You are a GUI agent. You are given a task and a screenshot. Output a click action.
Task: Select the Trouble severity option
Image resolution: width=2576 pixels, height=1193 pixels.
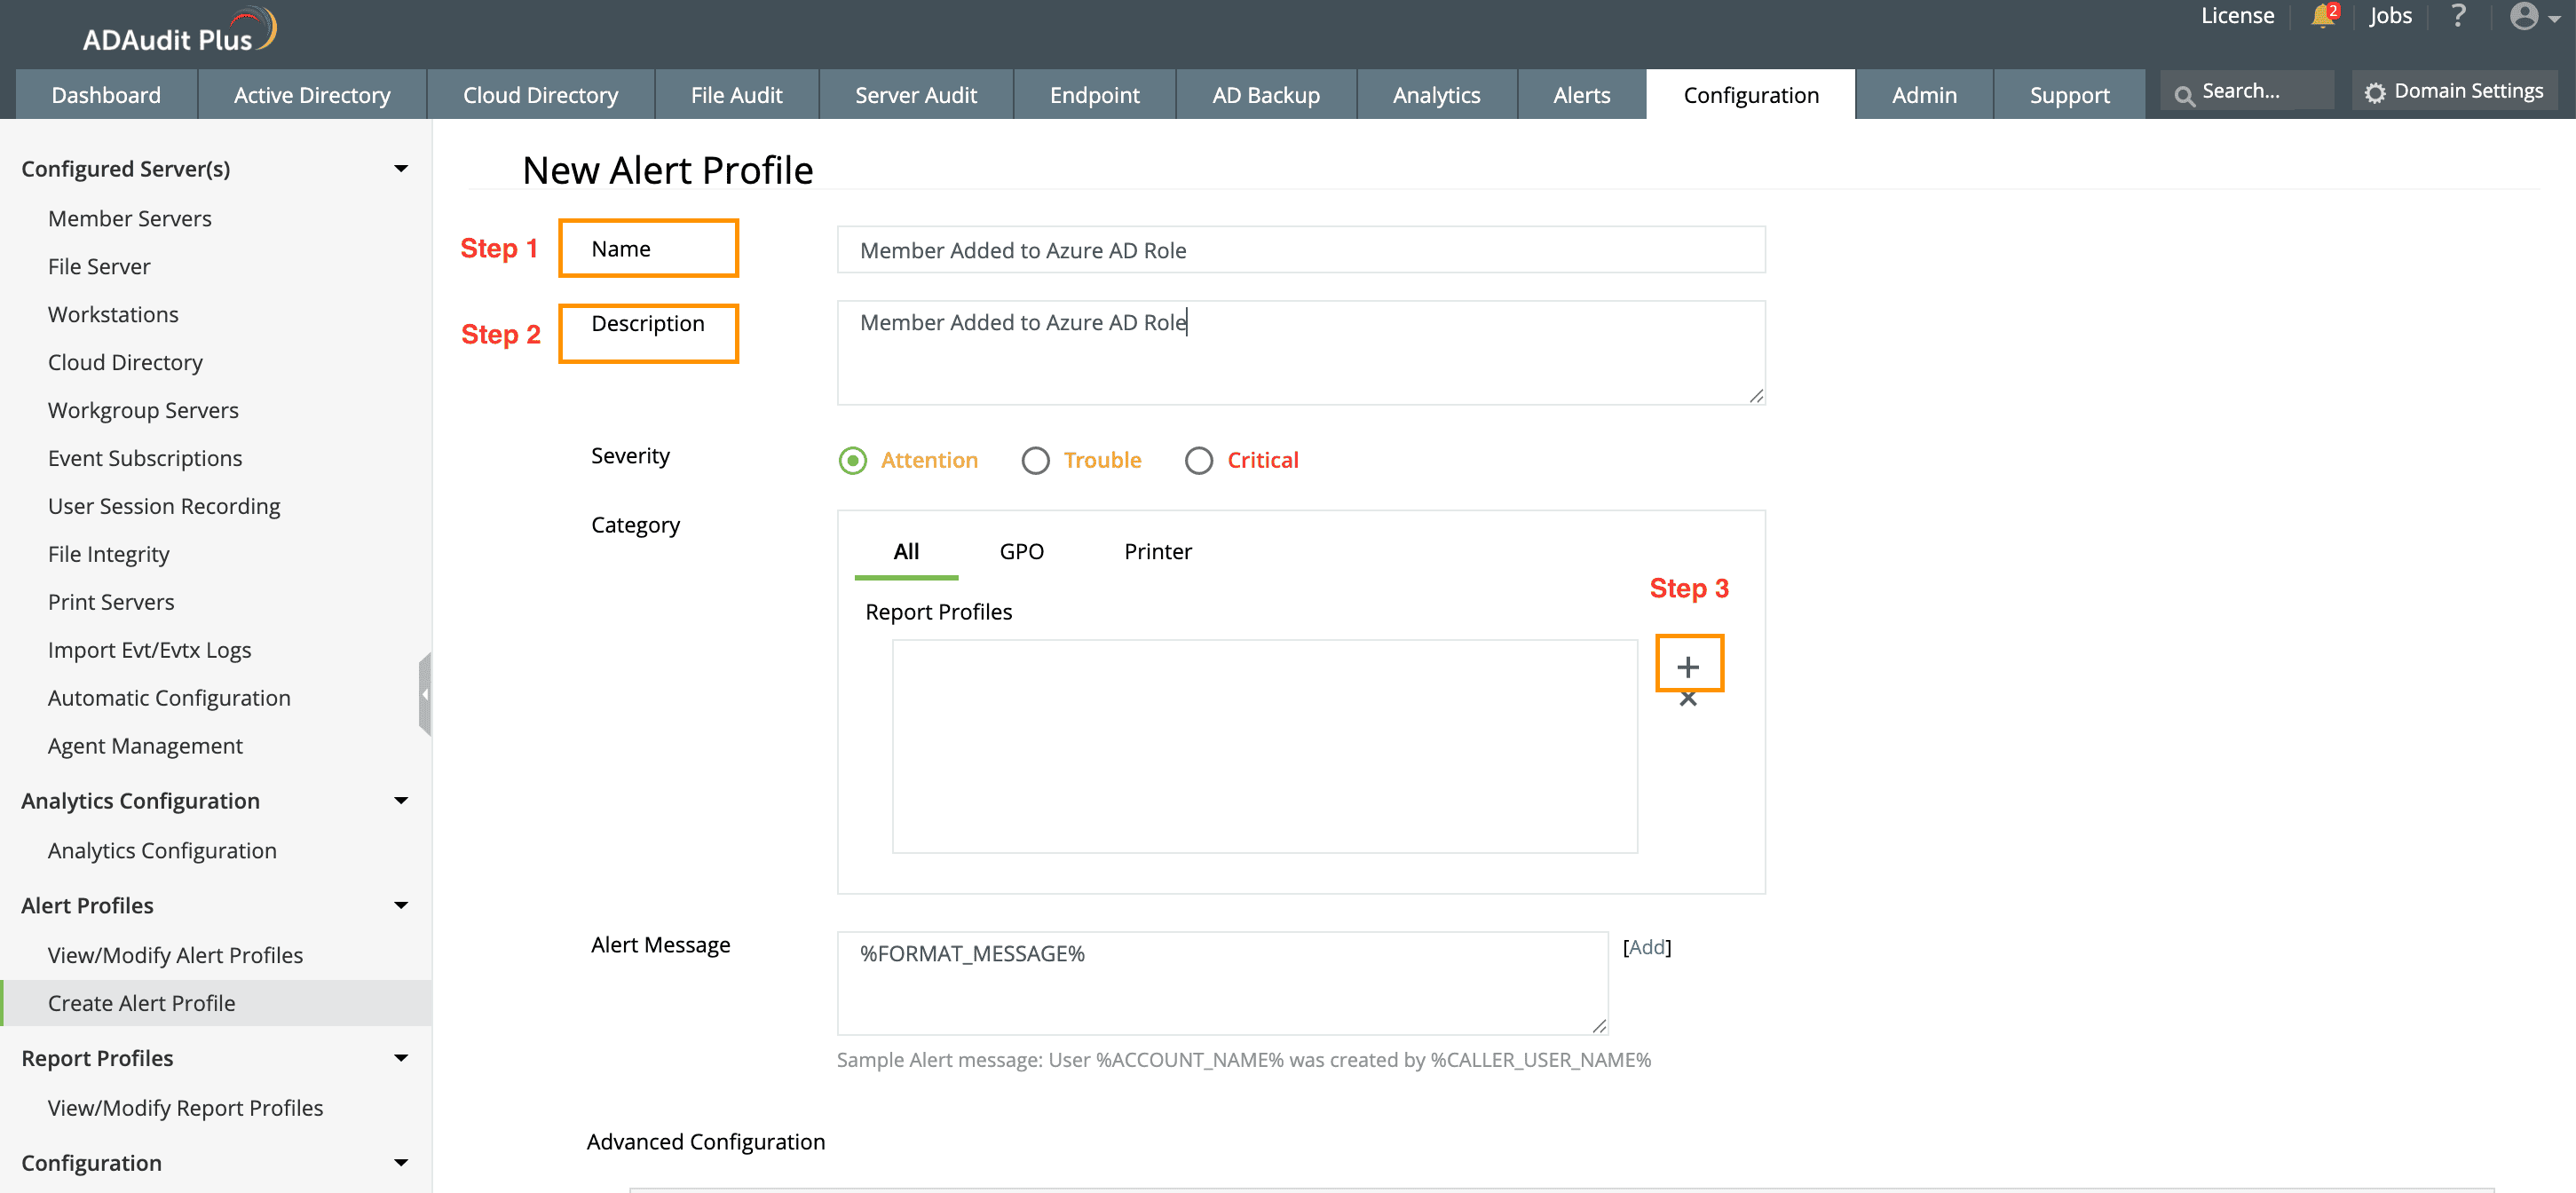(1036, 460)
